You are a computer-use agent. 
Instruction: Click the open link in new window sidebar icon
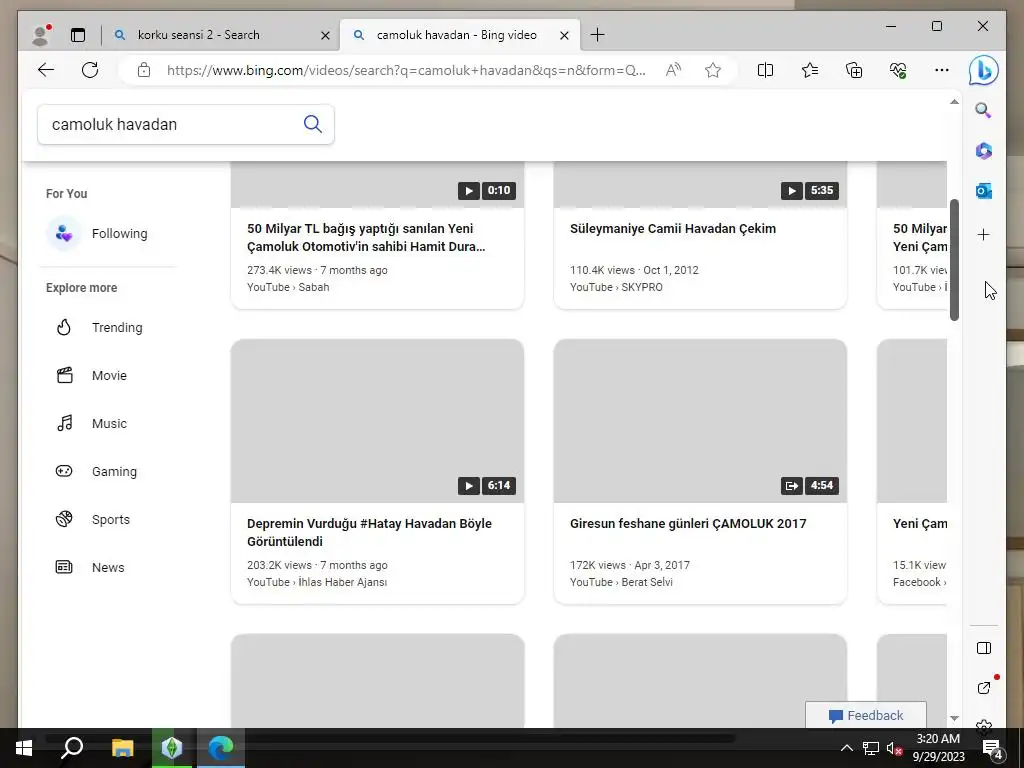(984, 688)
